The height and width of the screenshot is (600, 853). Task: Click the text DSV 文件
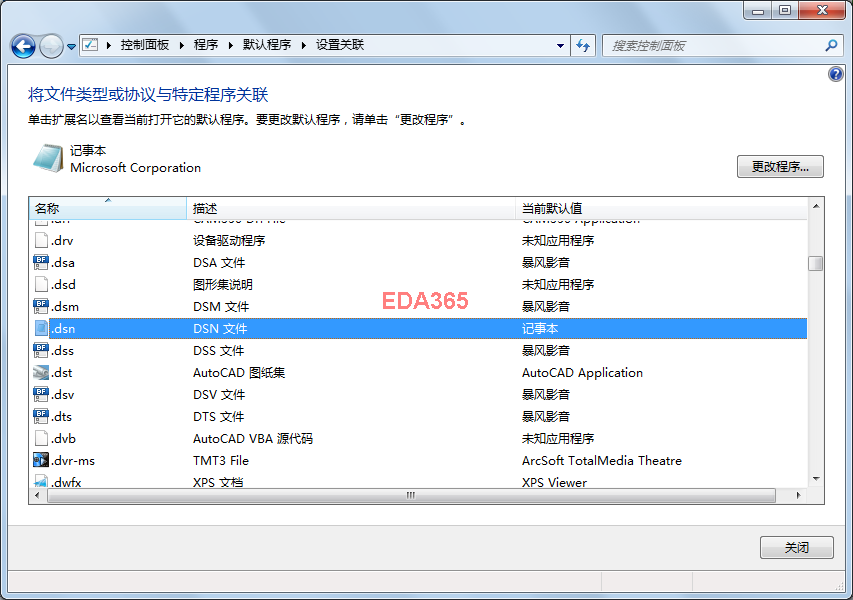click(219, 394)
